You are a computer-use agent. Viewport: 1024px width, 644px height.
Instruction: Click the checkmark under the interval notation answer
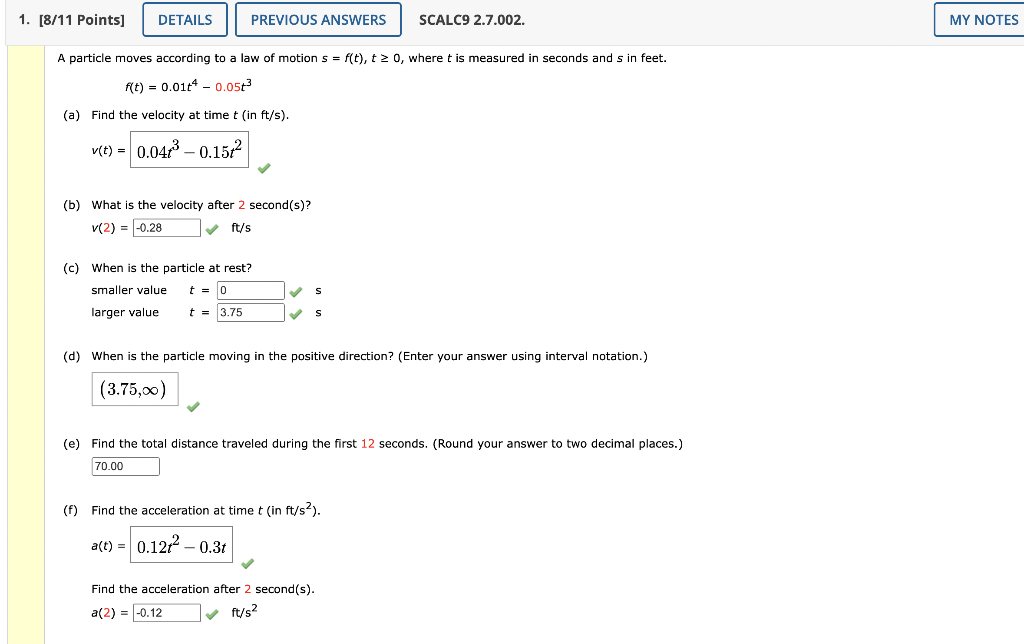pos(194,406)
